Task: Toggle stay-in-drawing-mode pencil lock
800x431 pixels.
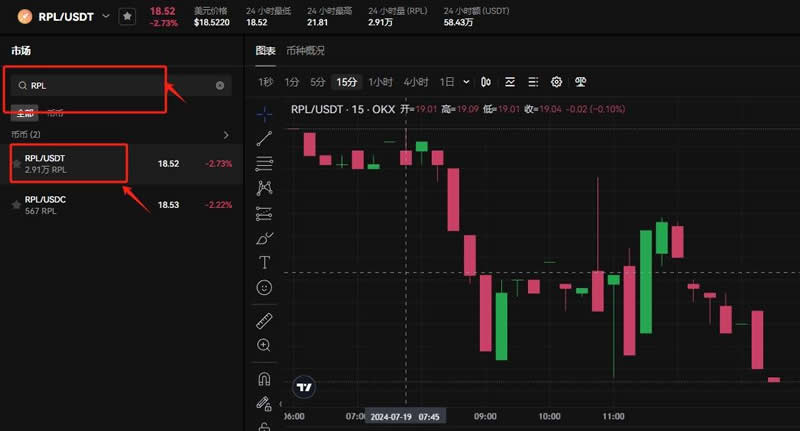Action: pos(264,403)
